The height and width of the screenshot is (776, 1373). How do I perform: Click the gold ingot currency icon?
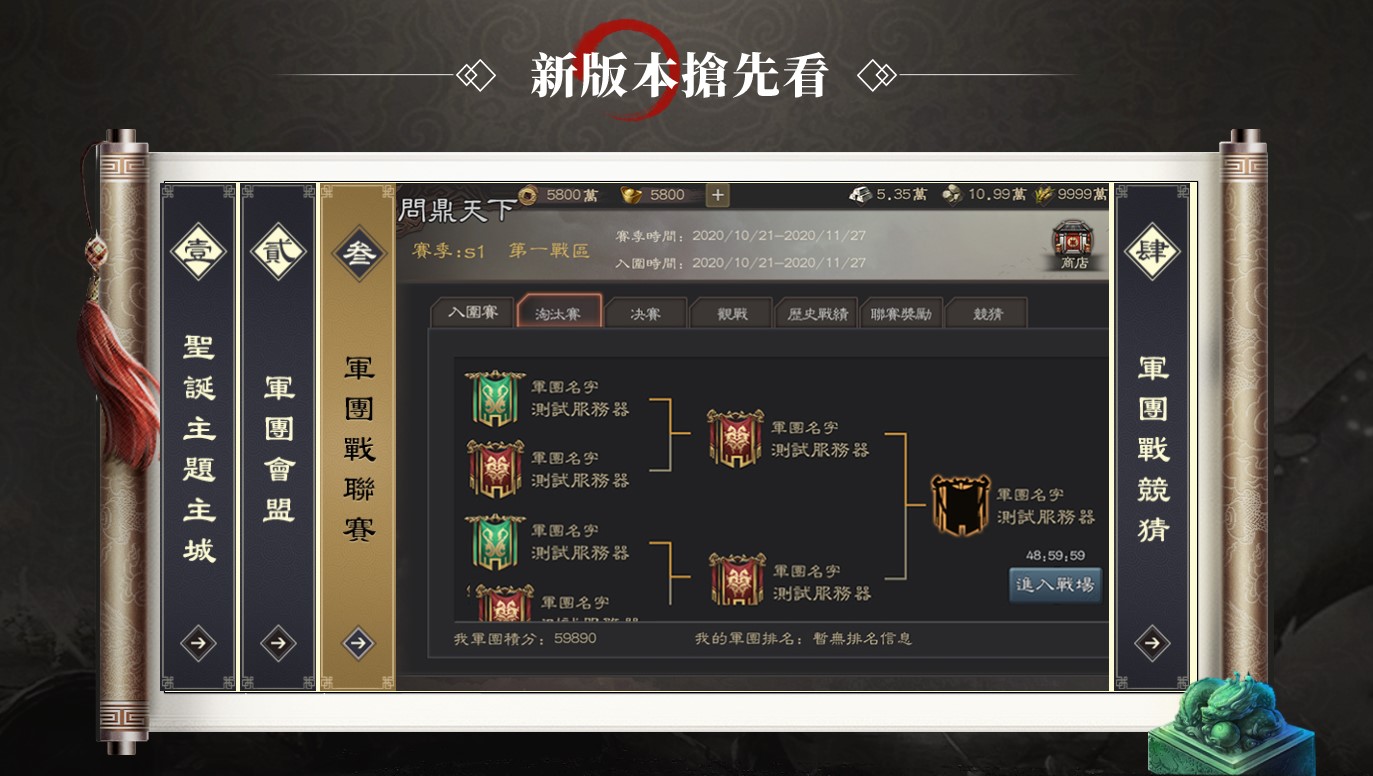631,195
